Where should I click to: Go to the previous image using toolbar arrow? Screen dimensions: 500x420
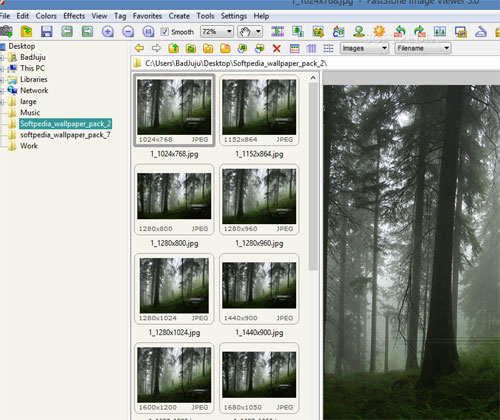click(x=67, y=31)
